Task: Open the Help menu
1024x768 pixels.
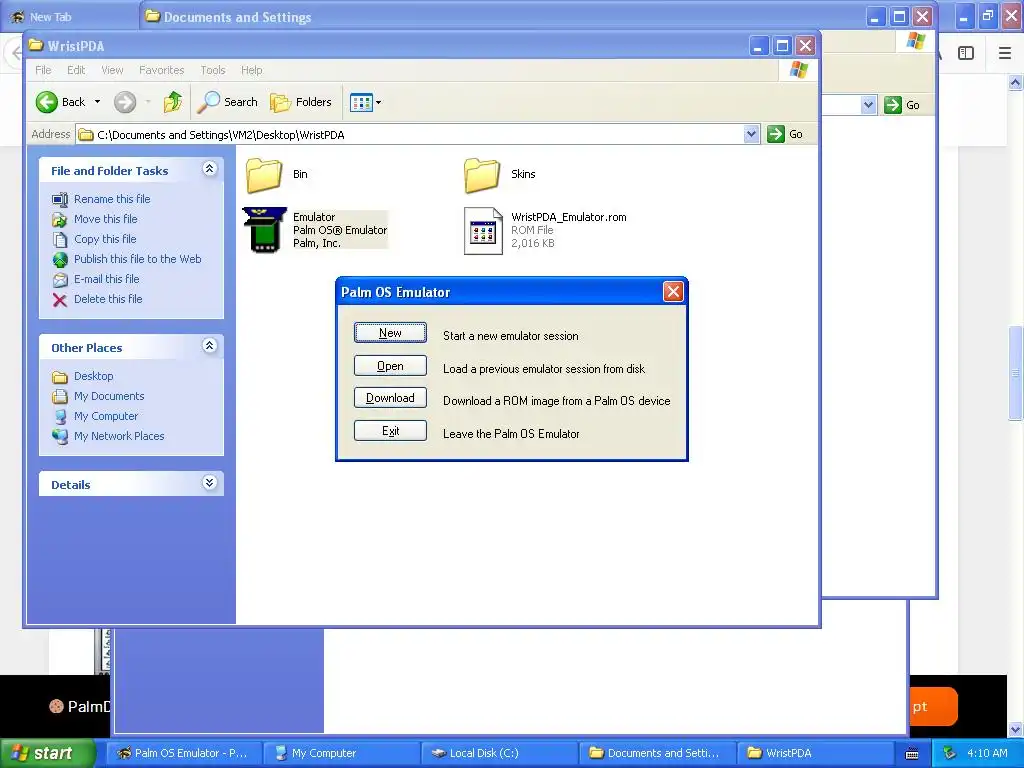Action: pos(251,70)
